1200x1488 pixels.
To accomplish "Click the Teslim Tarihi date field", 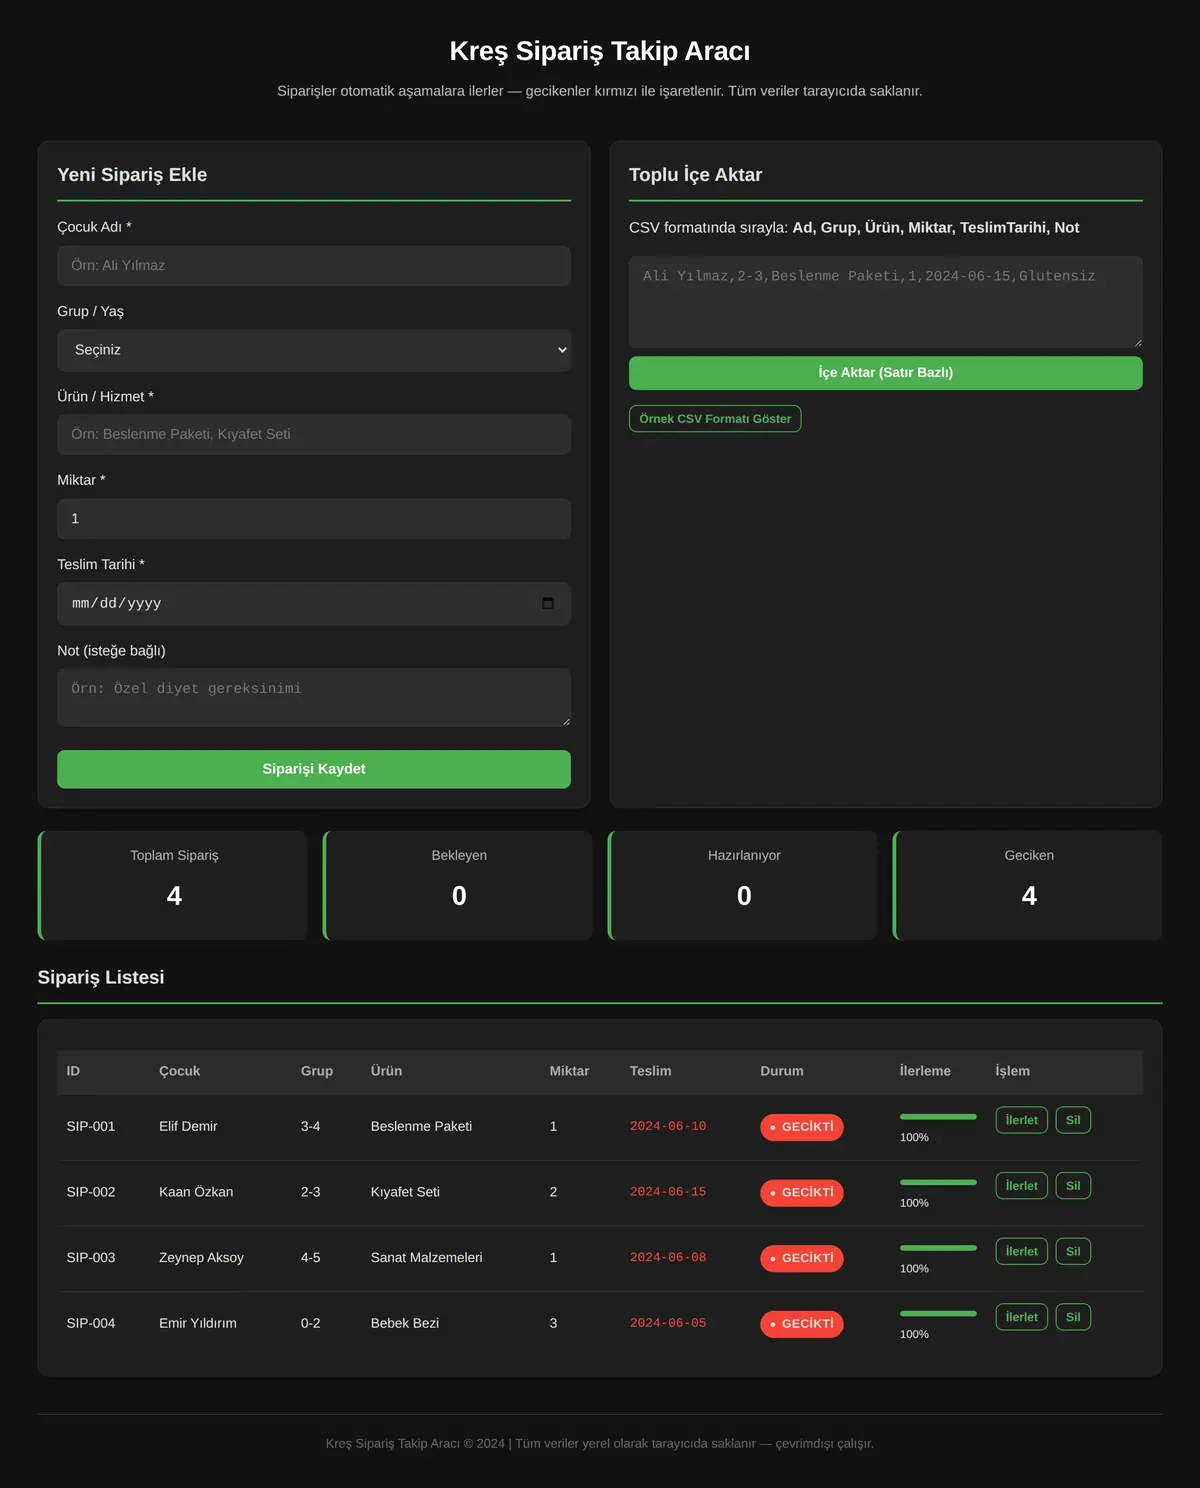I will click(314, 604).
